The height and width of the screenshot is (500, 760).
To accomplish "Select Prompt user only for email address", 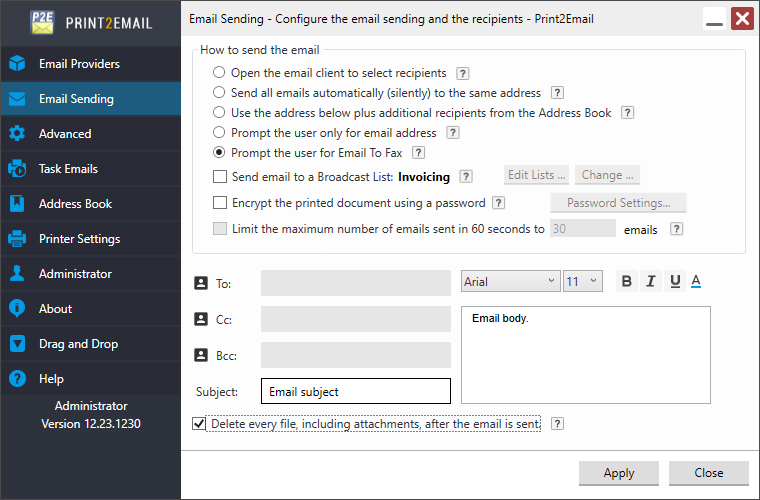I will [219, 132].
